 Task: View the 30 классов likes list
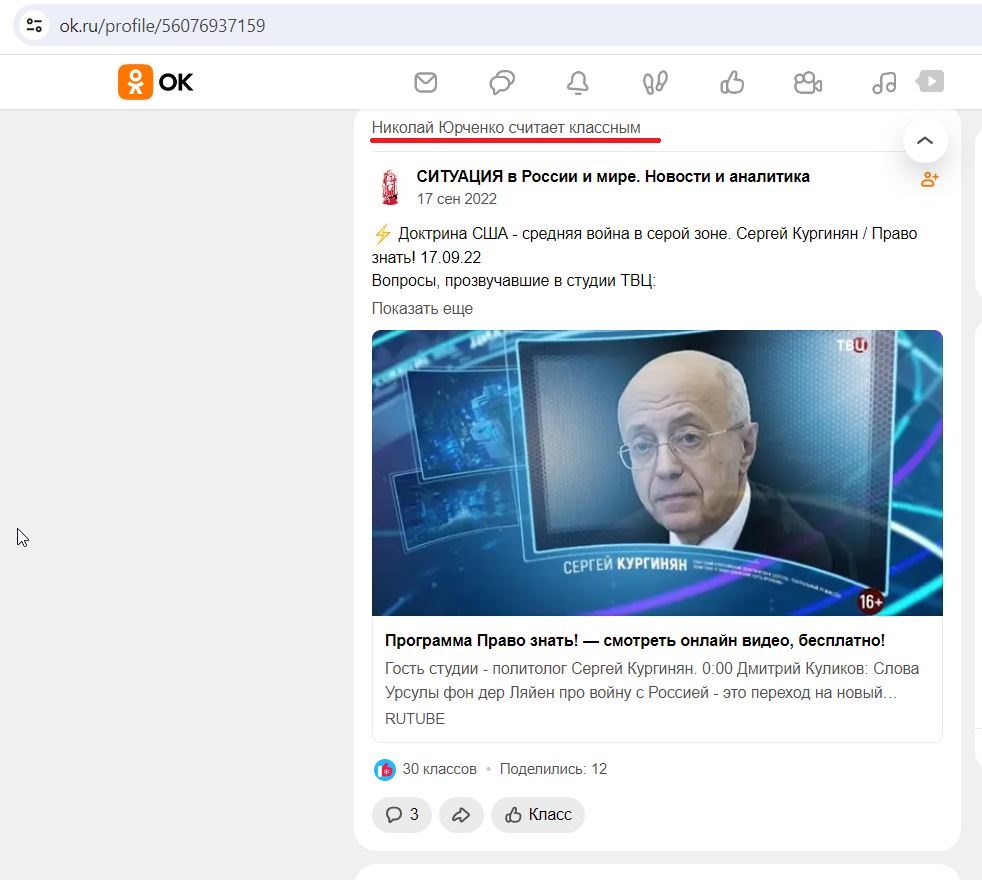tap(440, 769)
